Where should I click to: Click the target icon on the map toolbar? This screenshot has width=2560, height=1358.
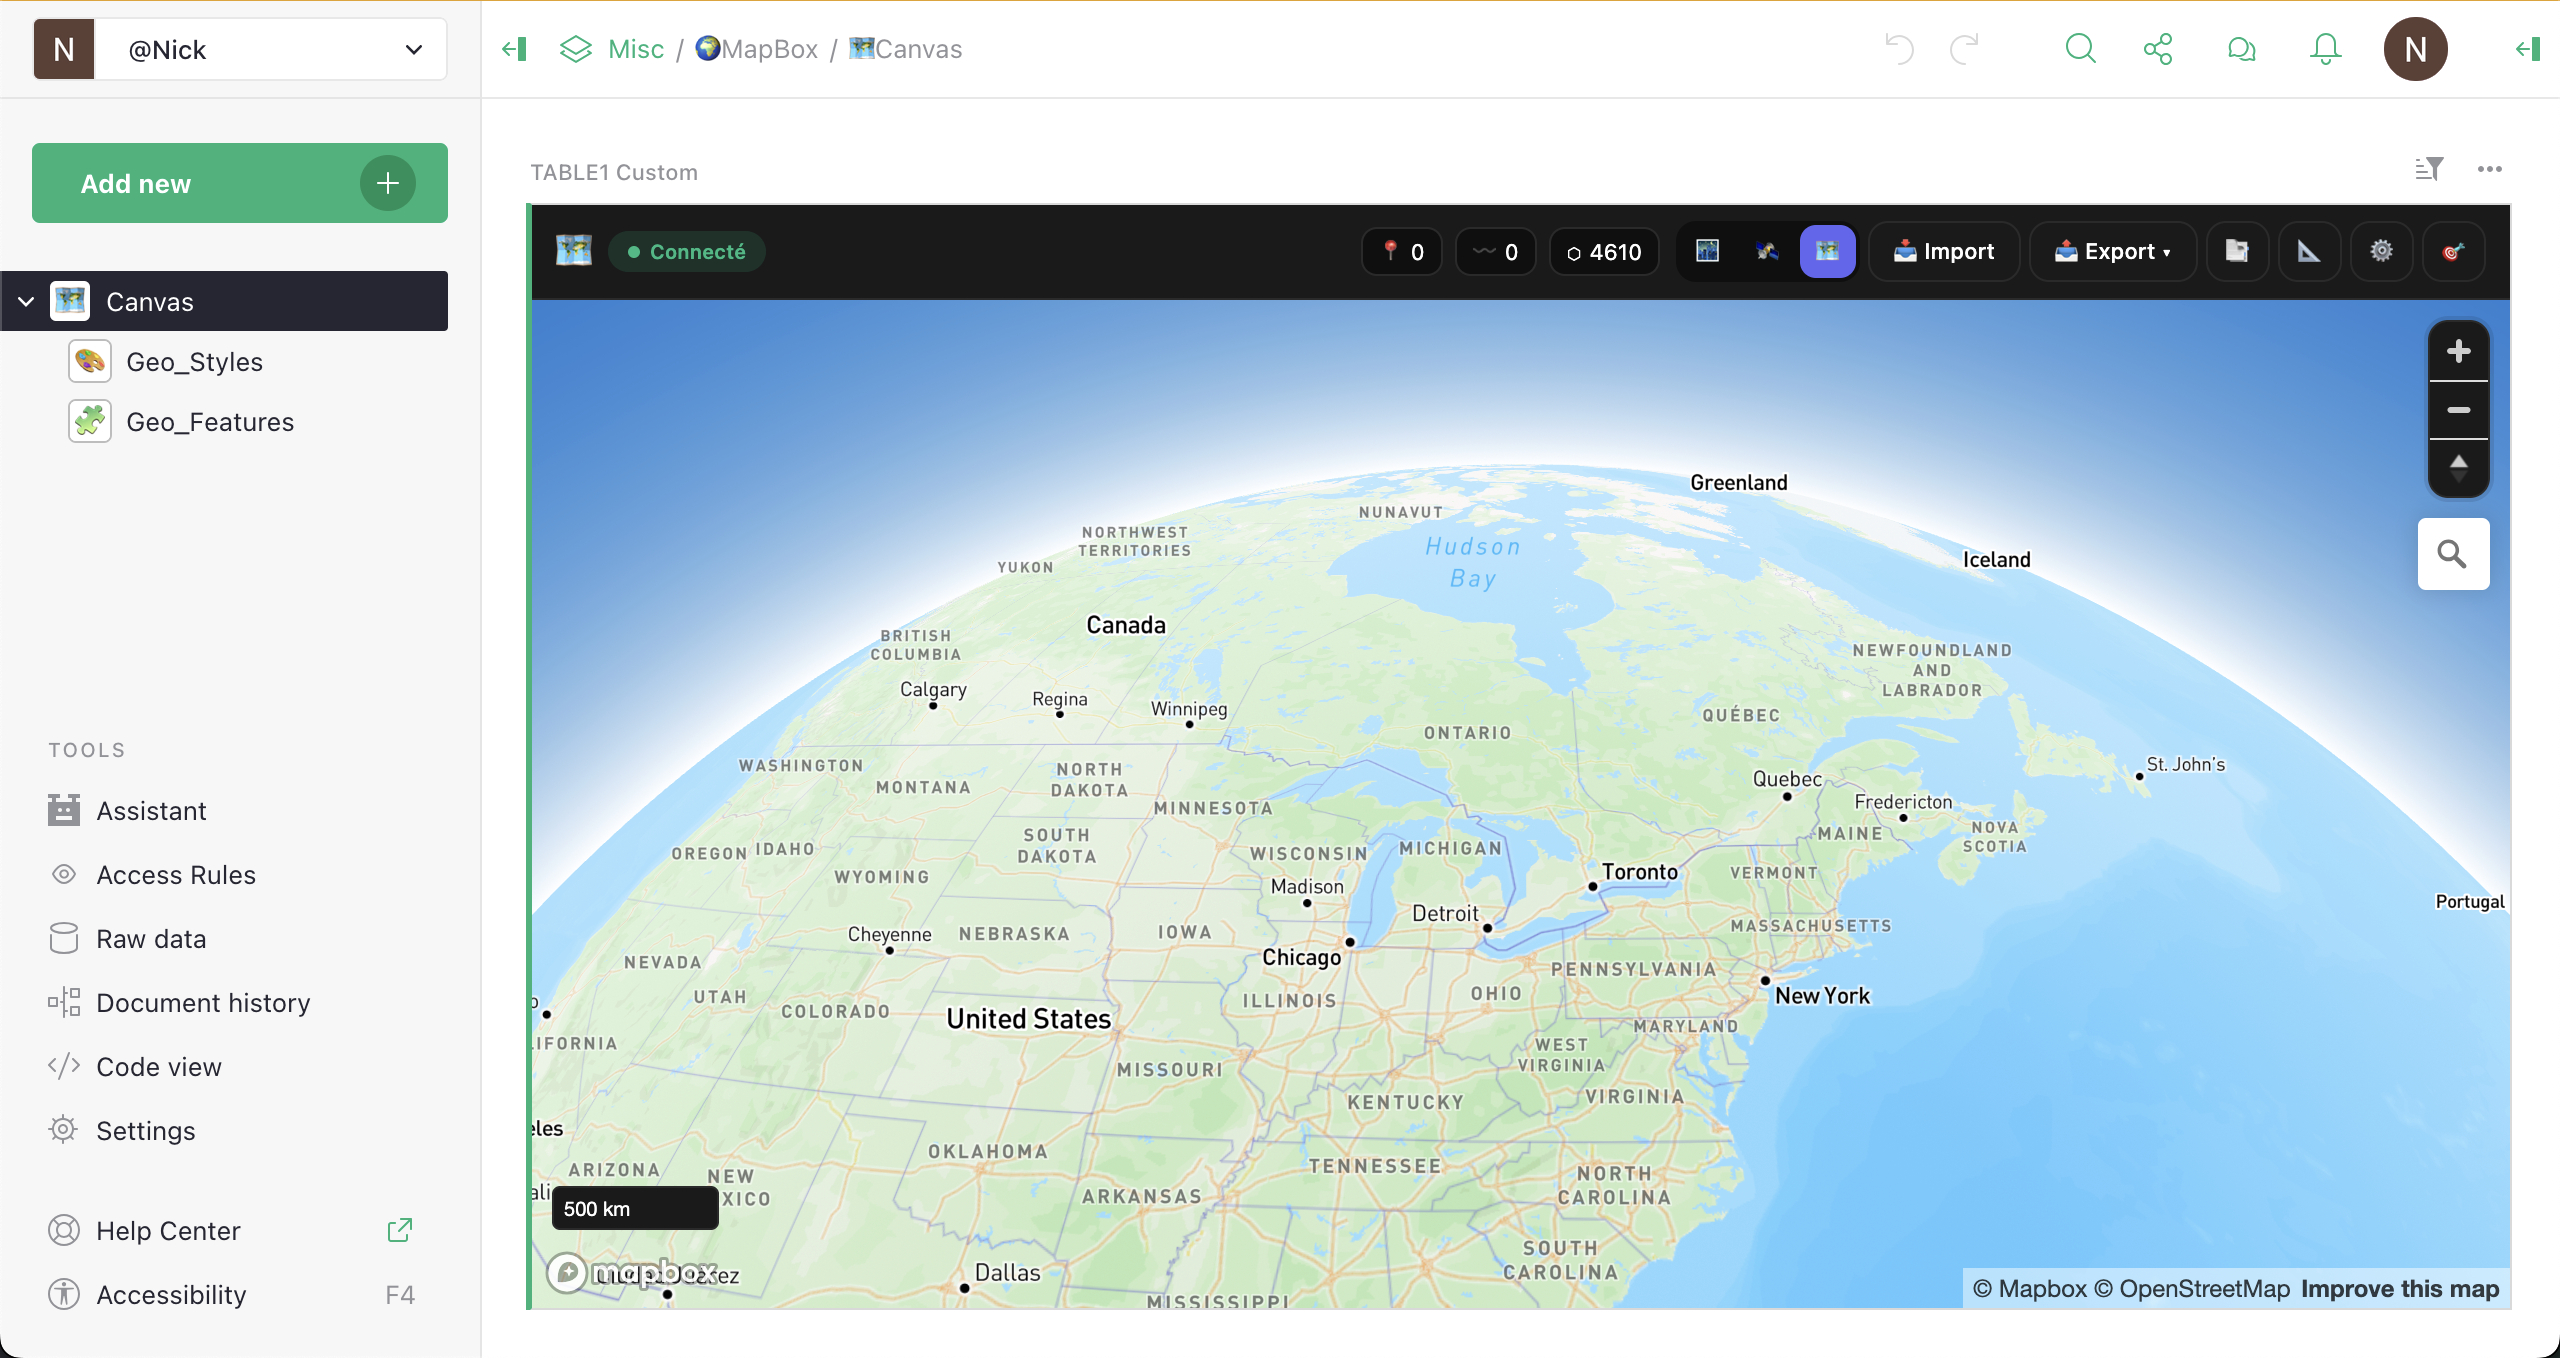pos(2455,251)
